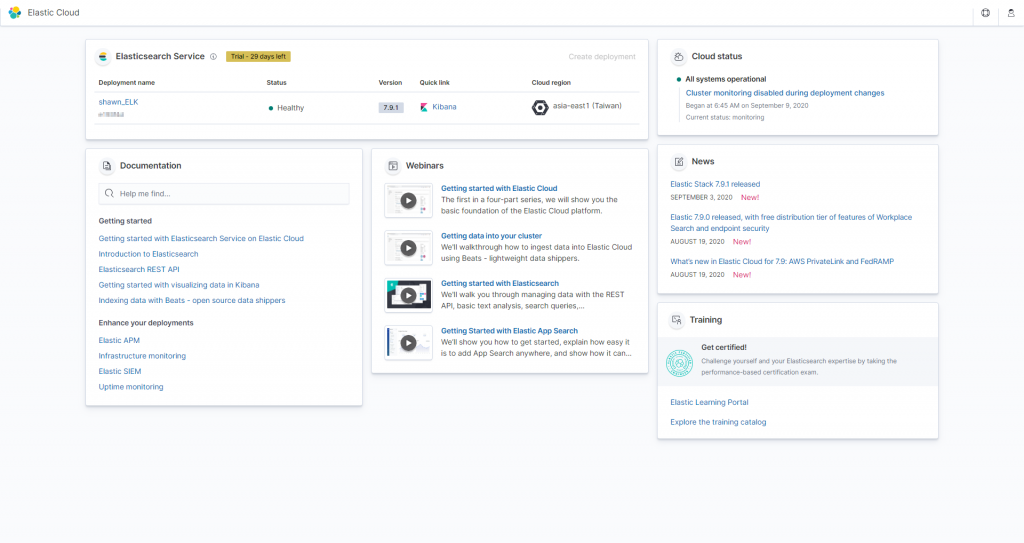Open Infrastructure monitoring link
The width and height of the screenshot is (1024, 543).
click(x=142, y=356)
